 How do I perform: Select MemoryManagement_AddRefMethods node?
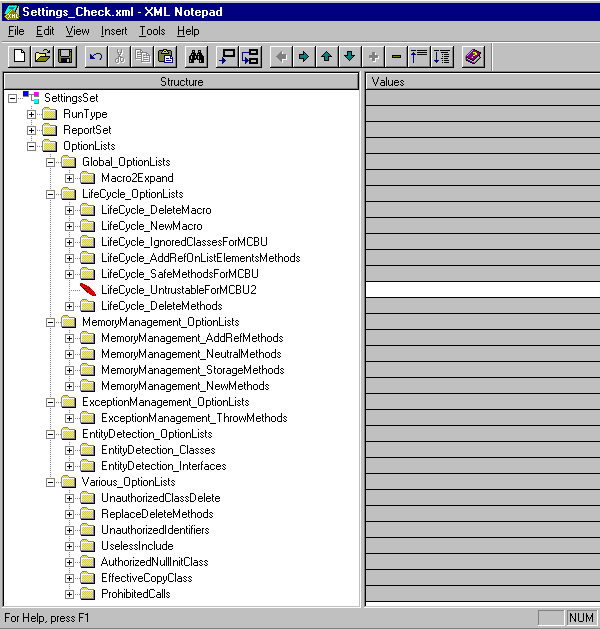[192, 338]
